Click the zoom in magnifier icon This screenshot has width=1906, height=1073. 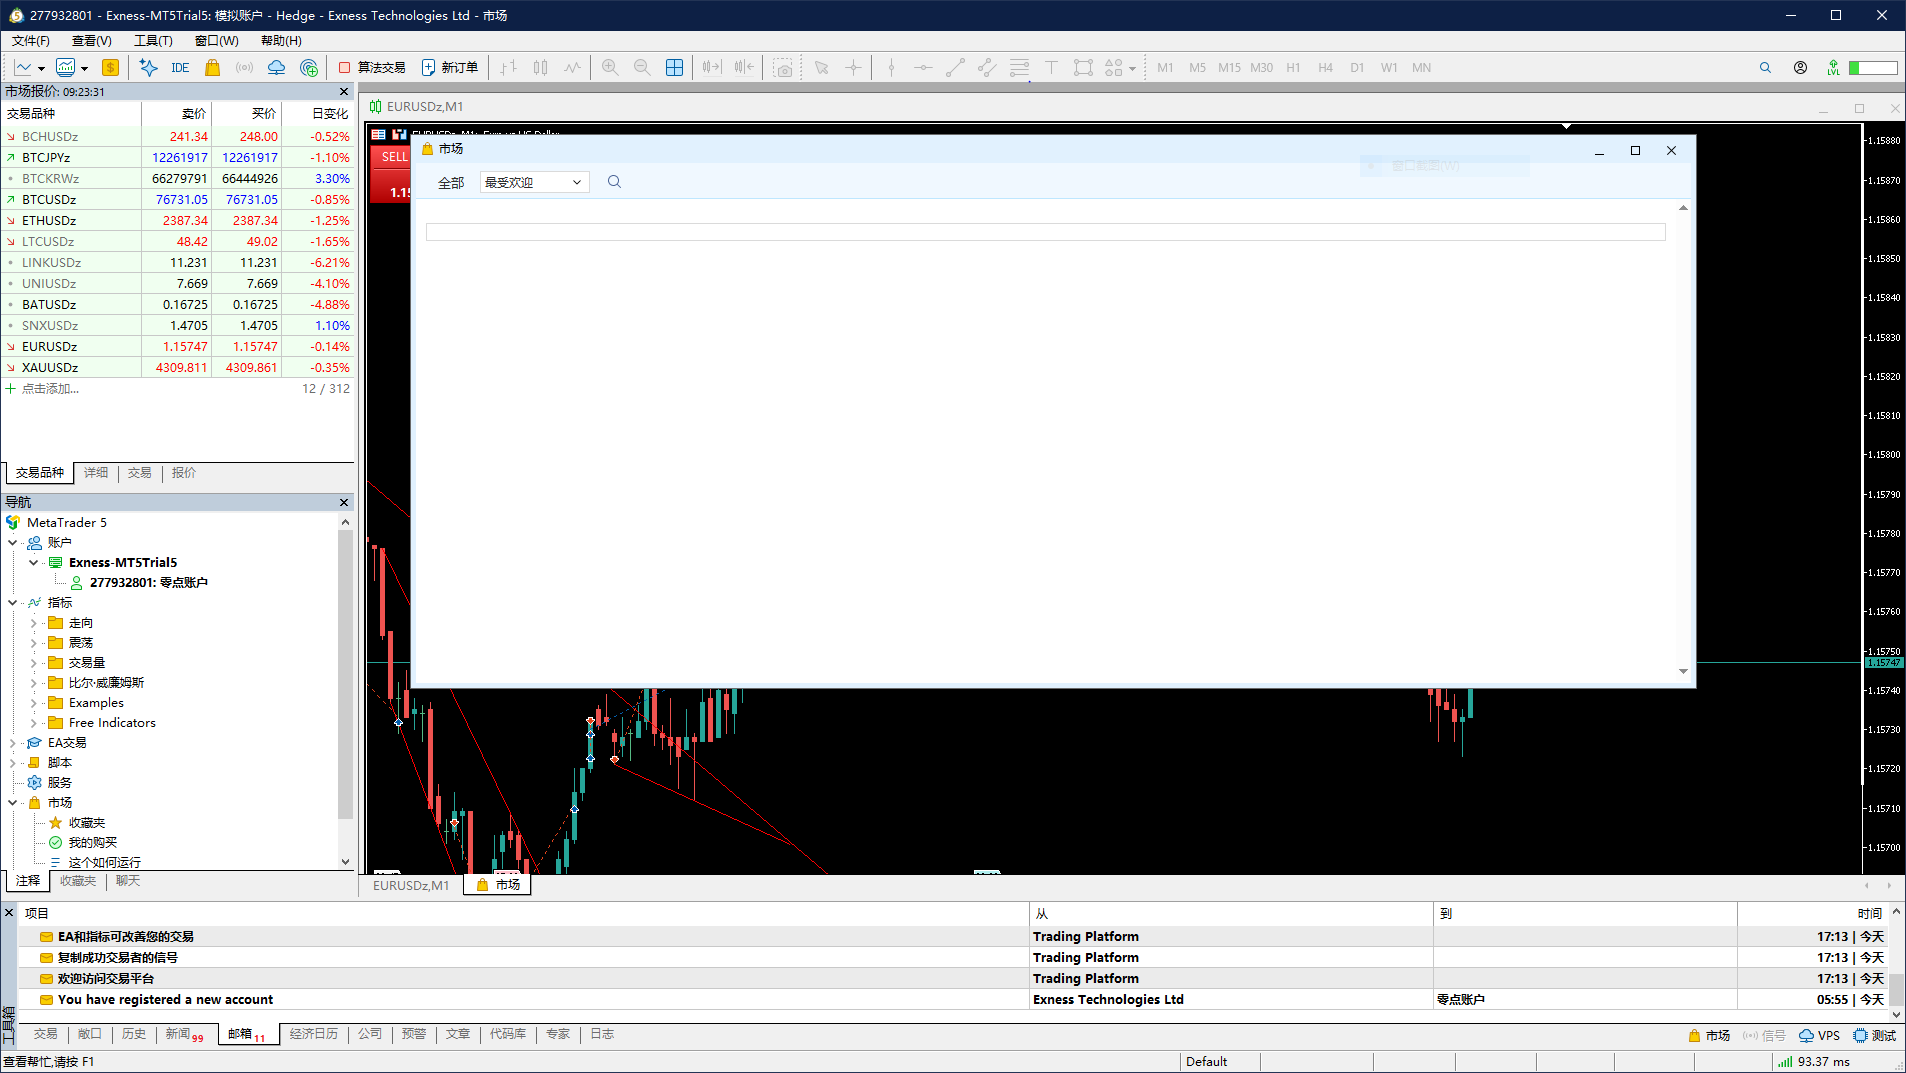coord(610,67)
